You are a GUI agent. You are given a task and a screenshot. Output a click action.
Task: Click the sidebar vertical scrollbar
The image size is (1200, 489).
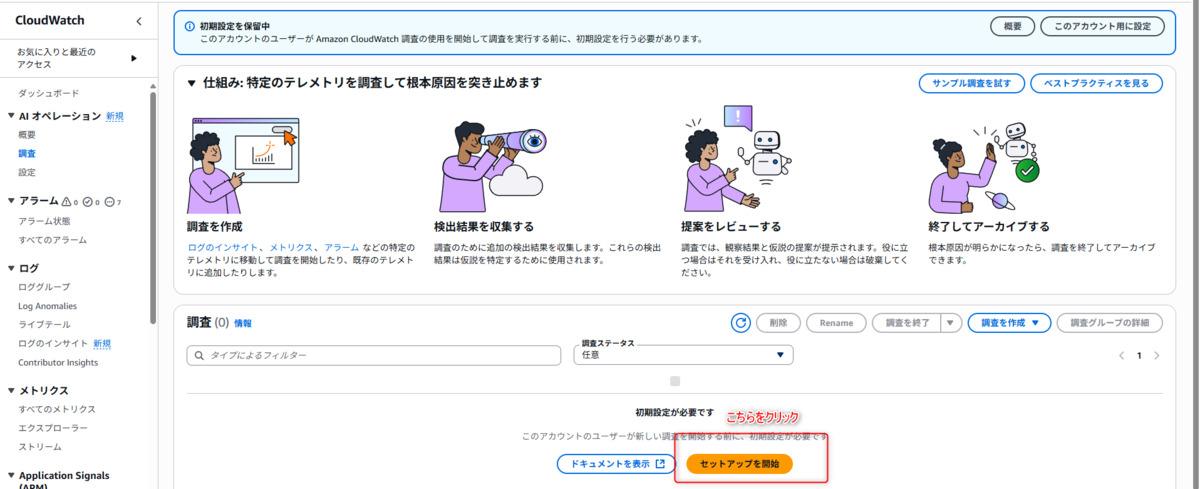tap(152, 205)
